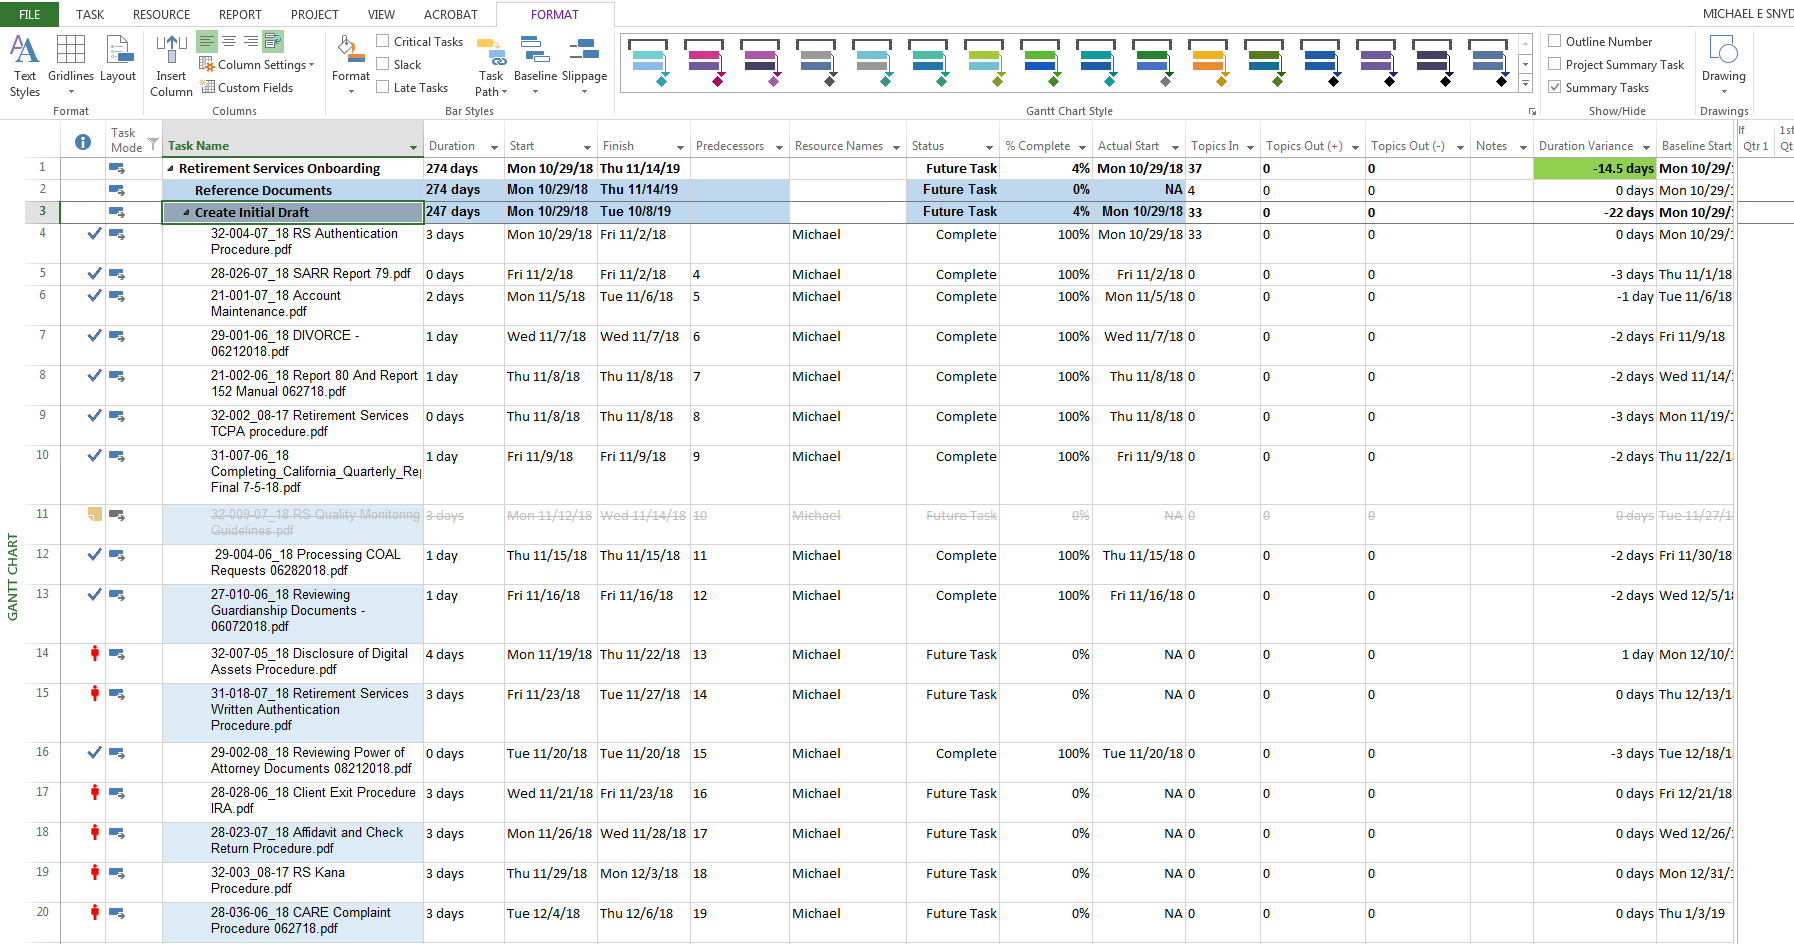
Task: Uncheck Summary Tasks checkbox
Action: (x=1555, y=87)
